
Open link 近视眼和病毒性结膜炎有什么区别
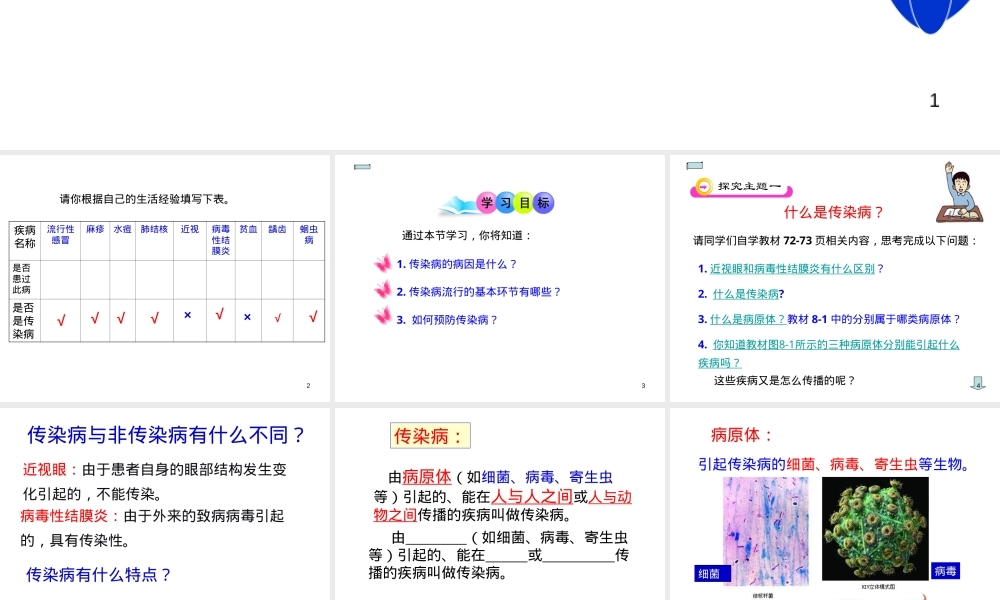792,269
